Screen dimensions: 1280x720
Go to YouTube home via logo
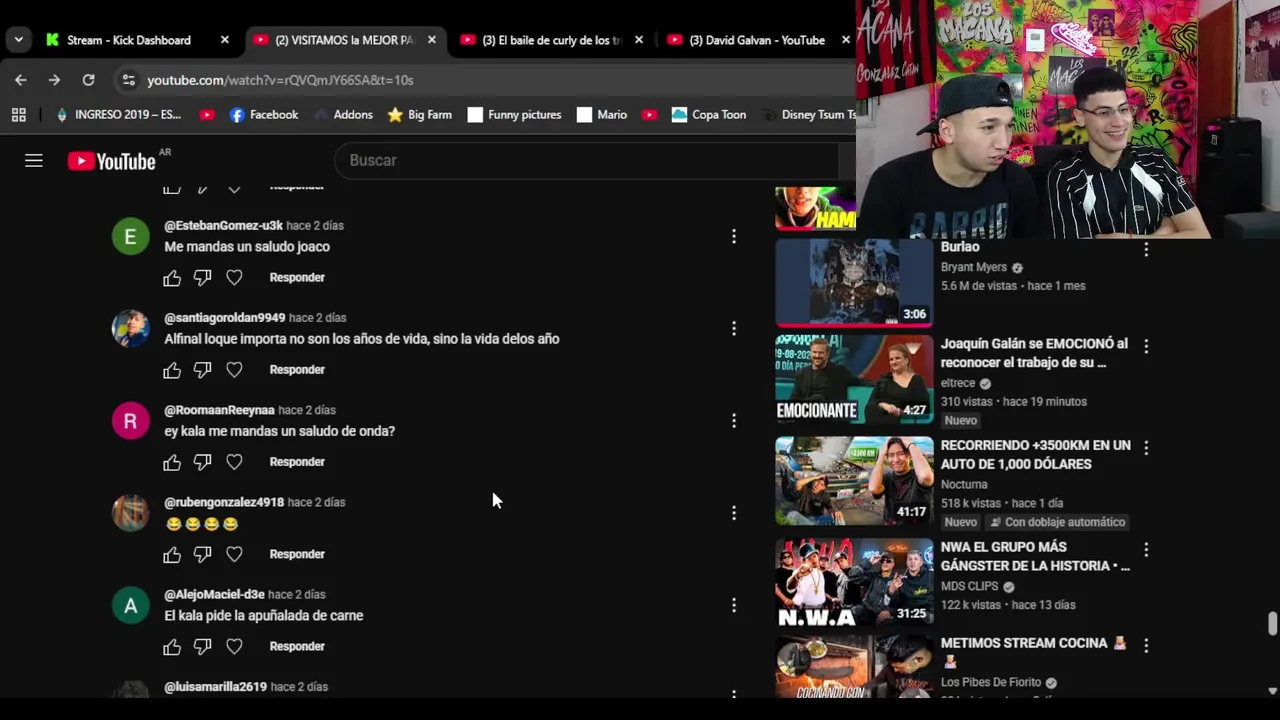[x=111, y=161]
